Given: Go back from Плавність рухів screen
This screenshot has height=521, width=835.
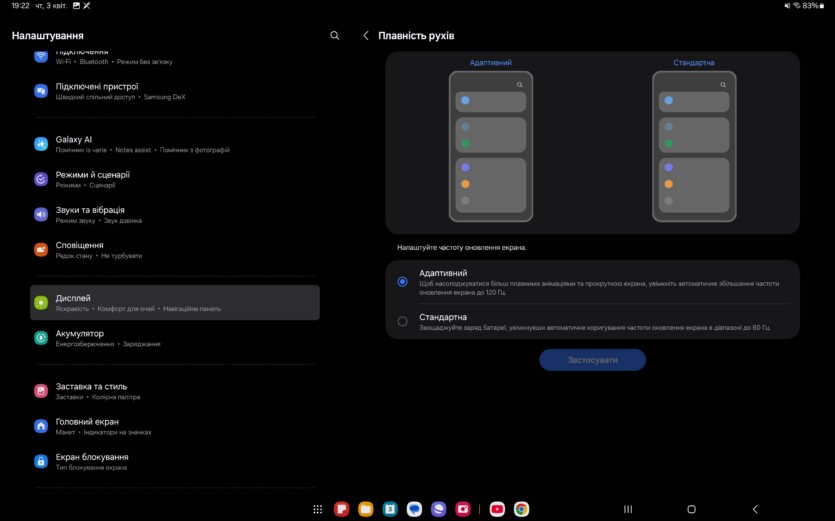Looking at the screenshot, I should [x=365, y=36].
